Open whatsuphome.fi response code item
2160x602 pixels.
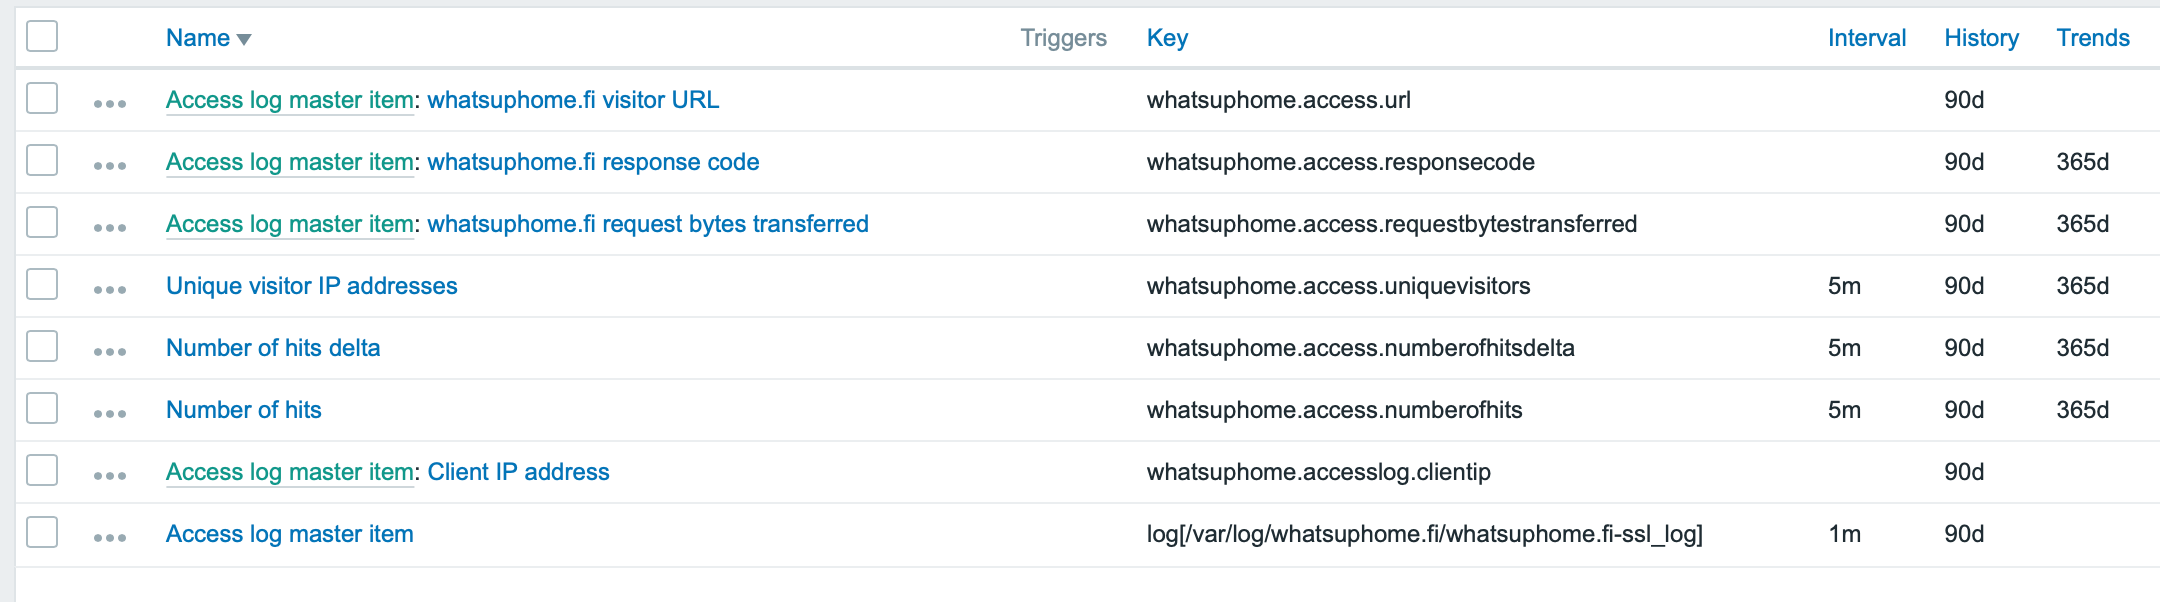tap(593, 162)
